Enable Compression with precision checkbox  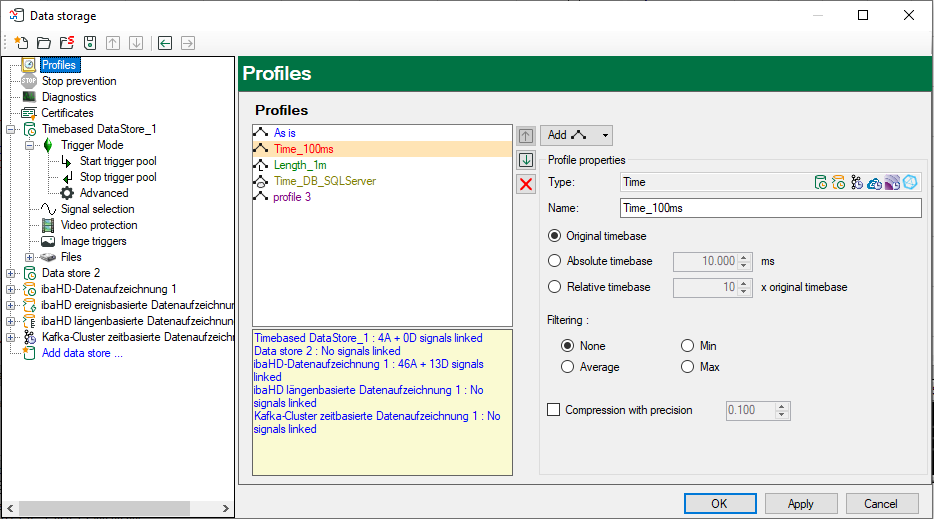[554, 410]
